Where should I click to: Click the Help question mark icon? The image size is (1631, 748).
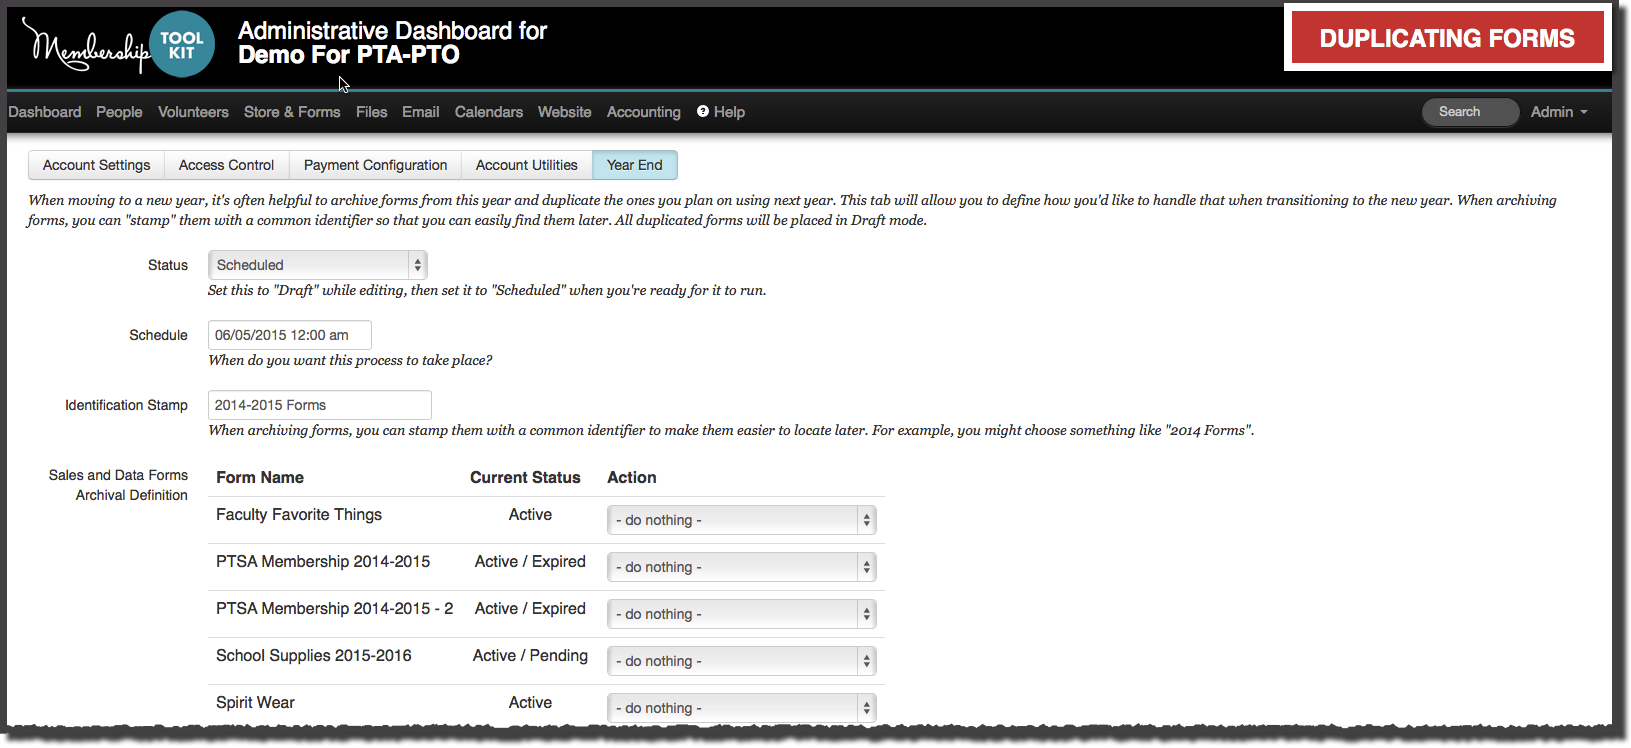pyautogui.click(x=703, y=111)
